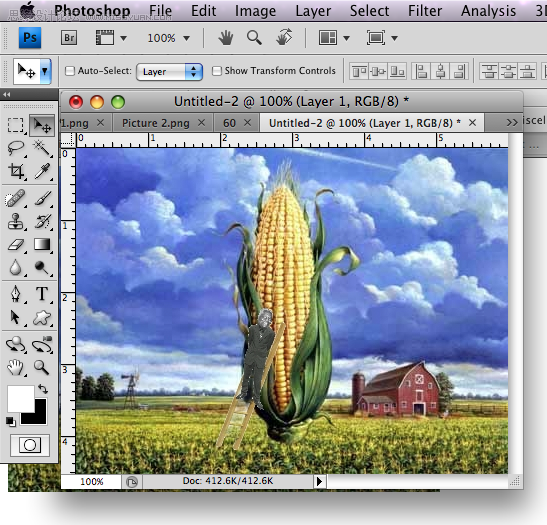Open the Analysis menu

coord(488,11)
